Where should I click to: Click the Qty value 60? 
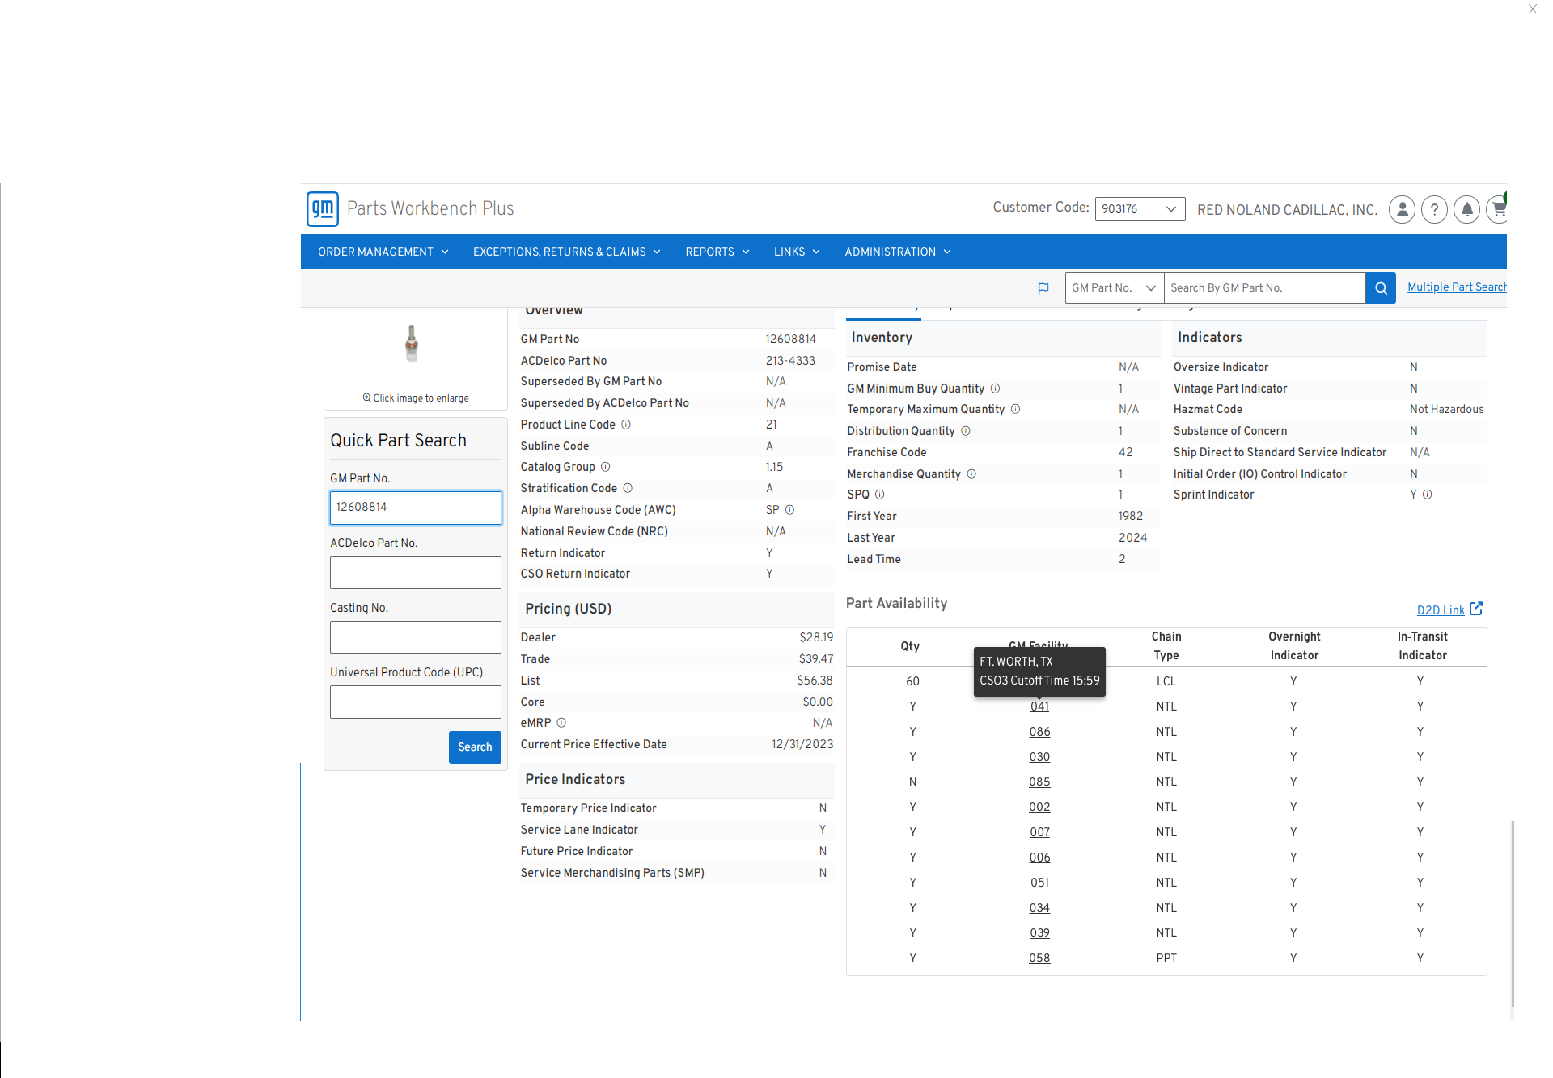tap(913, 681)
